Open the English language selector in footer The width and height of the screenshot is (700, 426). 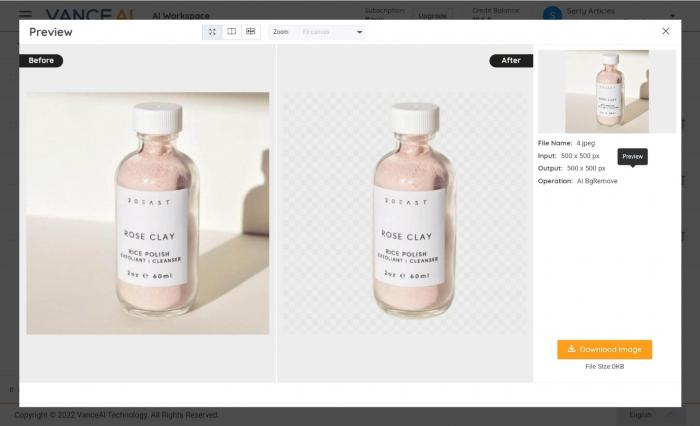tap(651, 415)
